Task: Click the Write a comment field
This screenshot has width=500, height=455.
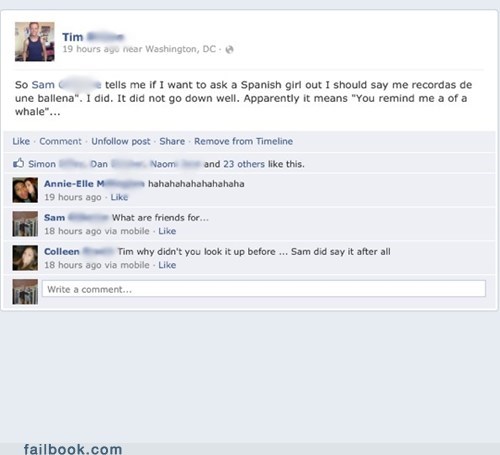Action: pyautogui.click(x=264, y=289)
